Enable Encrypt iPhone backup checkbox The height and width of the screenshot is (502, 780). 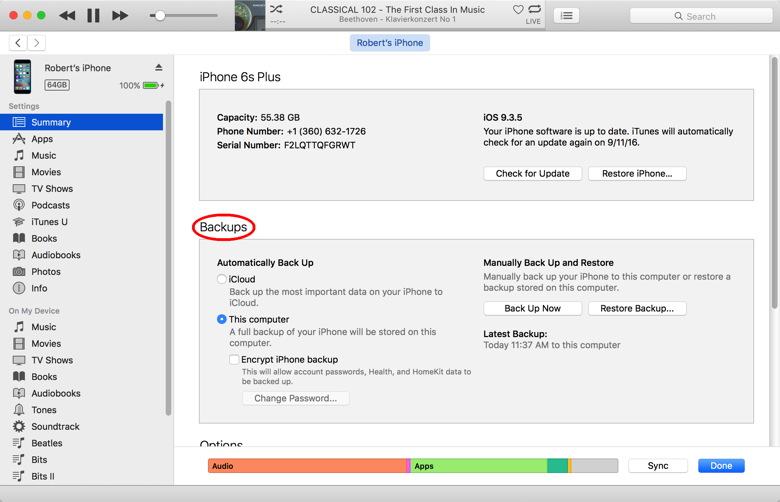point(234,359)
